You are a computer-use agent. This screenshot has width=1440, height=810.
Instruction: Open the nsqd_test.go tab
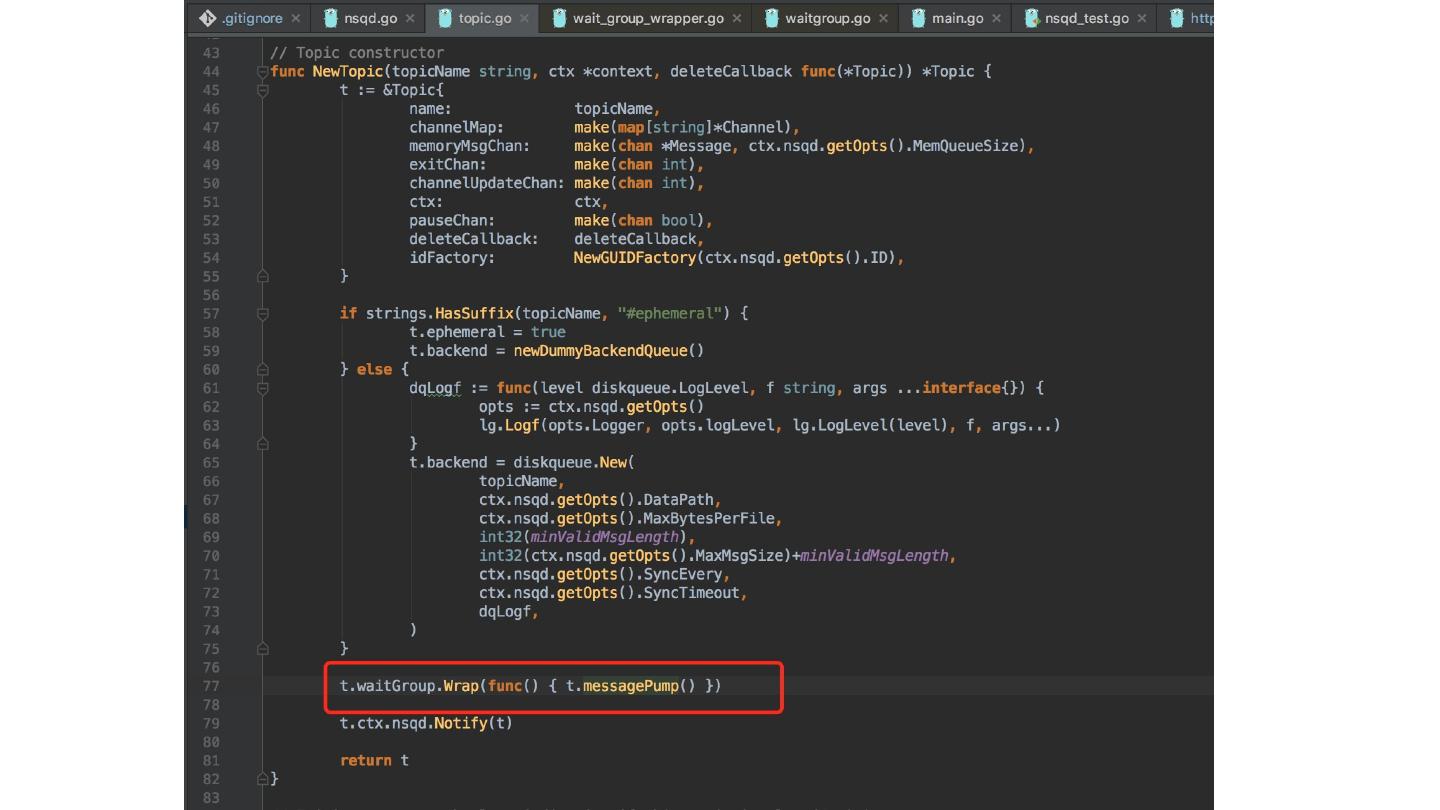tap(1086, 18)
